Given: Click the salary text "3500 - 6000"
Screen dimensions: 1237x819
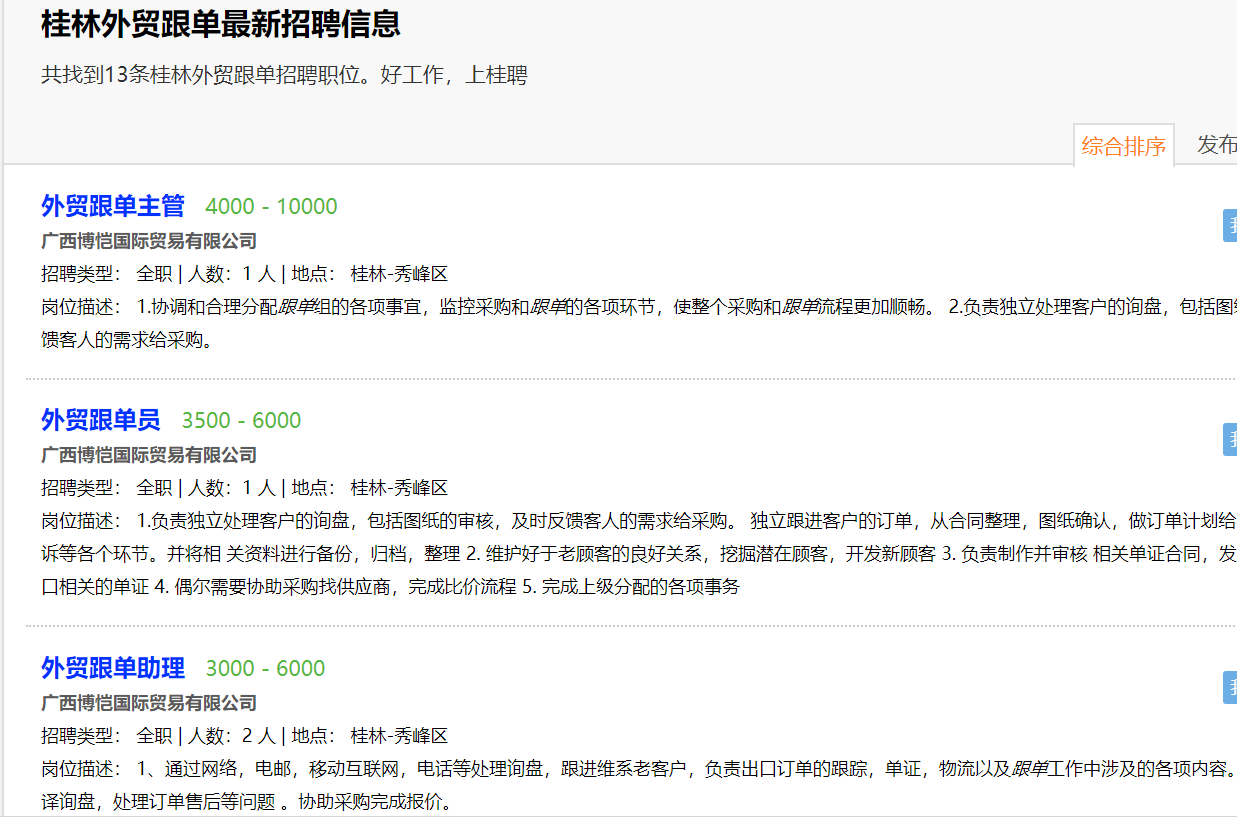Looking at the screenshot, I should 241,421.
